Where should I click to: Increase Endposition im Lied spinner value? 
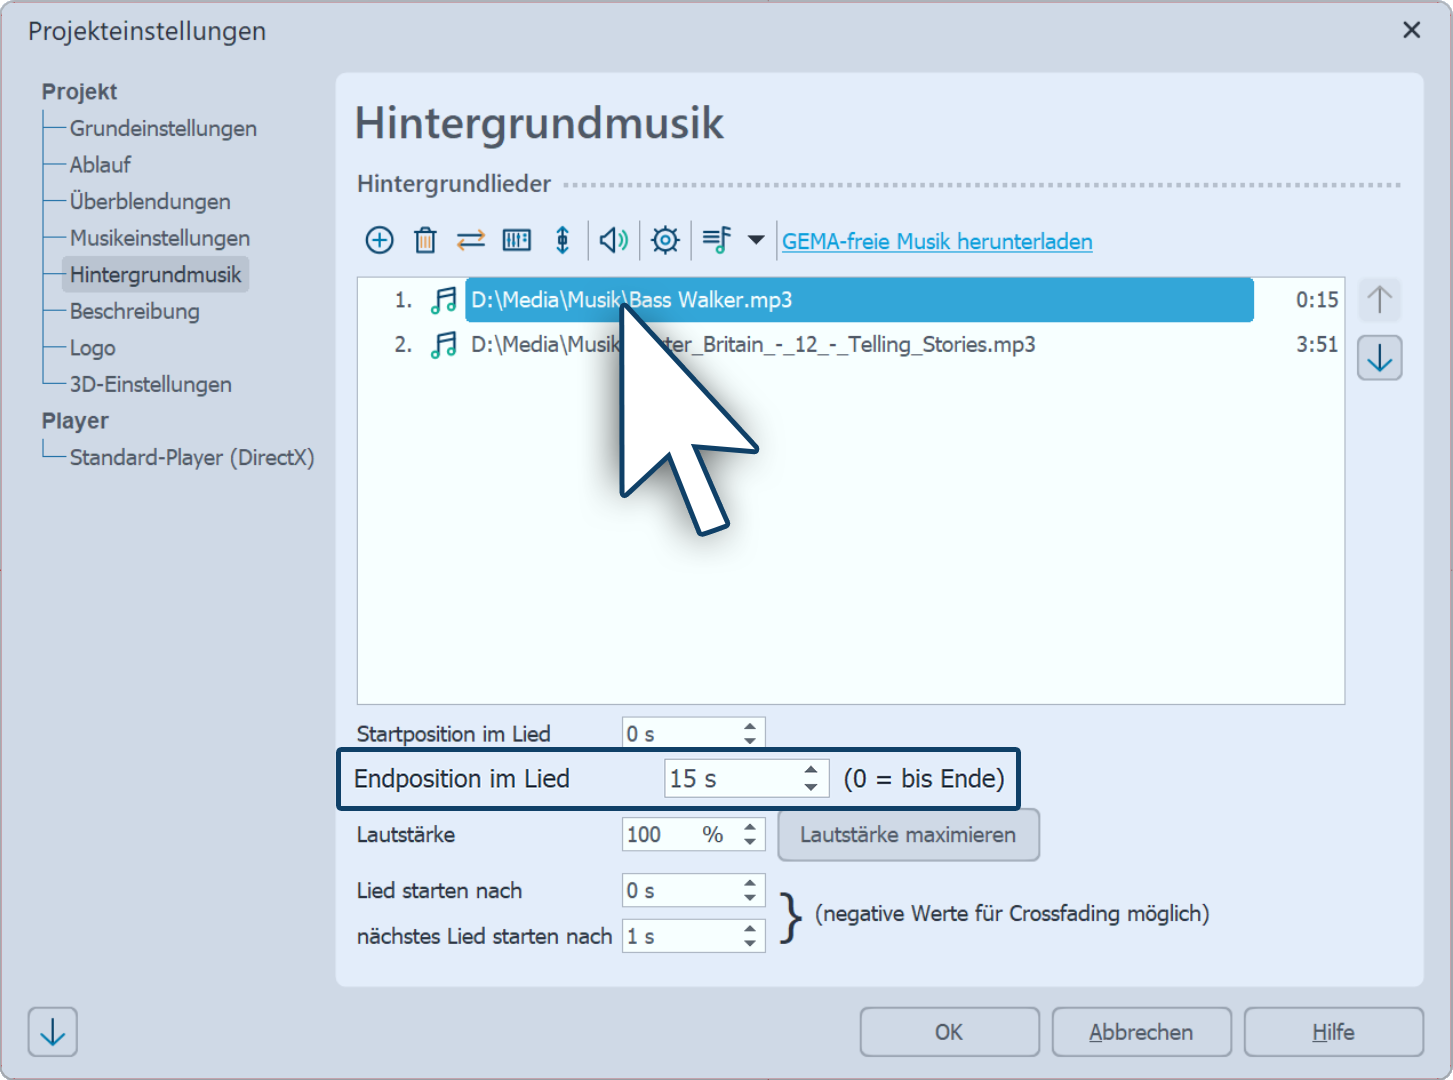[x=811, y=770]
